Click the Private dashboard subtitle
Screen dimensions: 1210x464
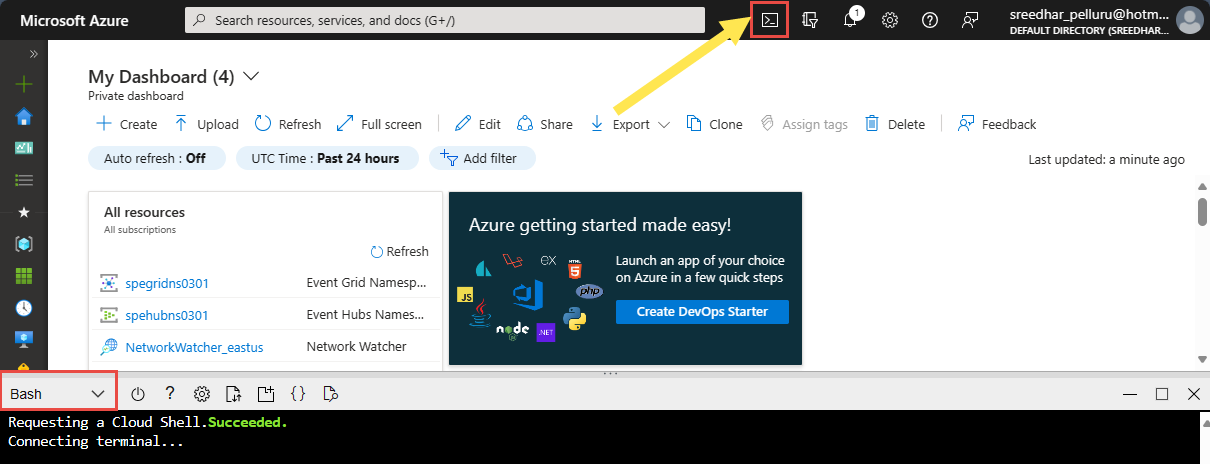pos(136,96)
